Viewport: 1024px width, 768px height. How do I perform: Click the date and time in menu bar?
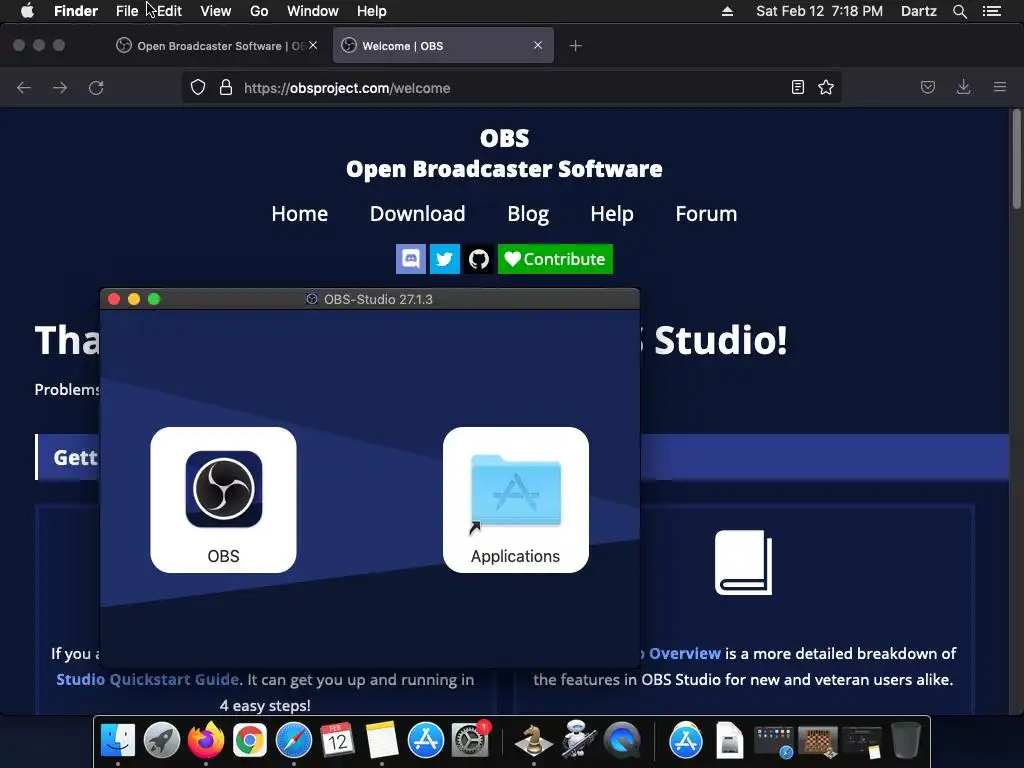(820, 11)
